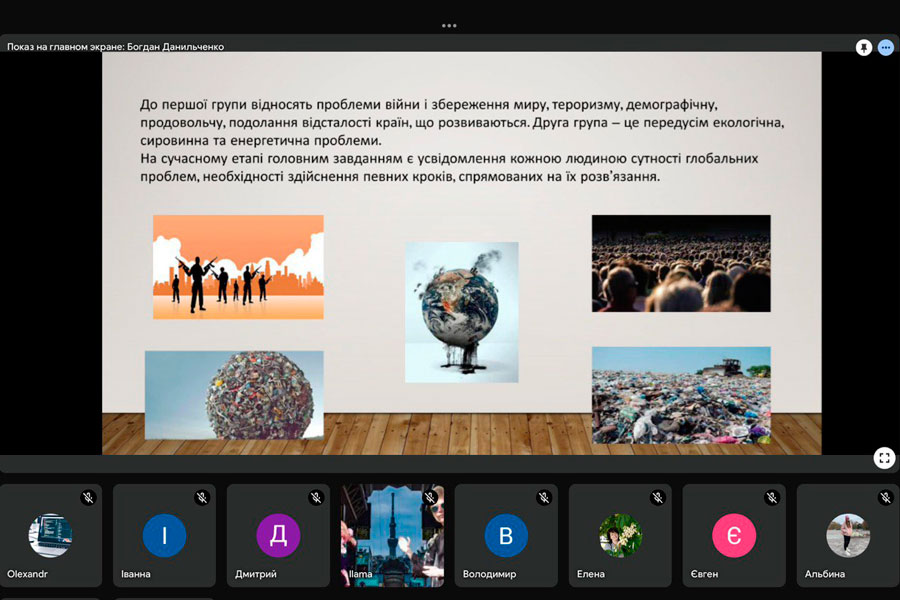Image resolution: width=900 pixels, height=600 pixels.
Task: Click the garbage ball image
Action: pos(234,395)
